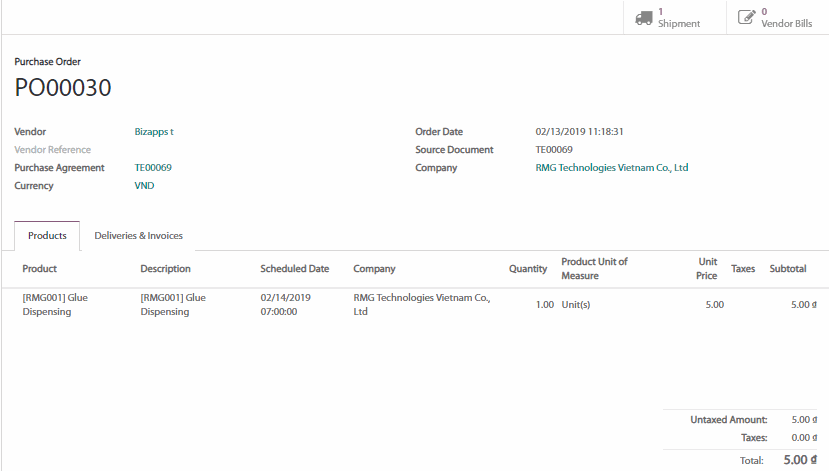
Task: Click the truck Shipment icon
Action: (x=644, y=17)
